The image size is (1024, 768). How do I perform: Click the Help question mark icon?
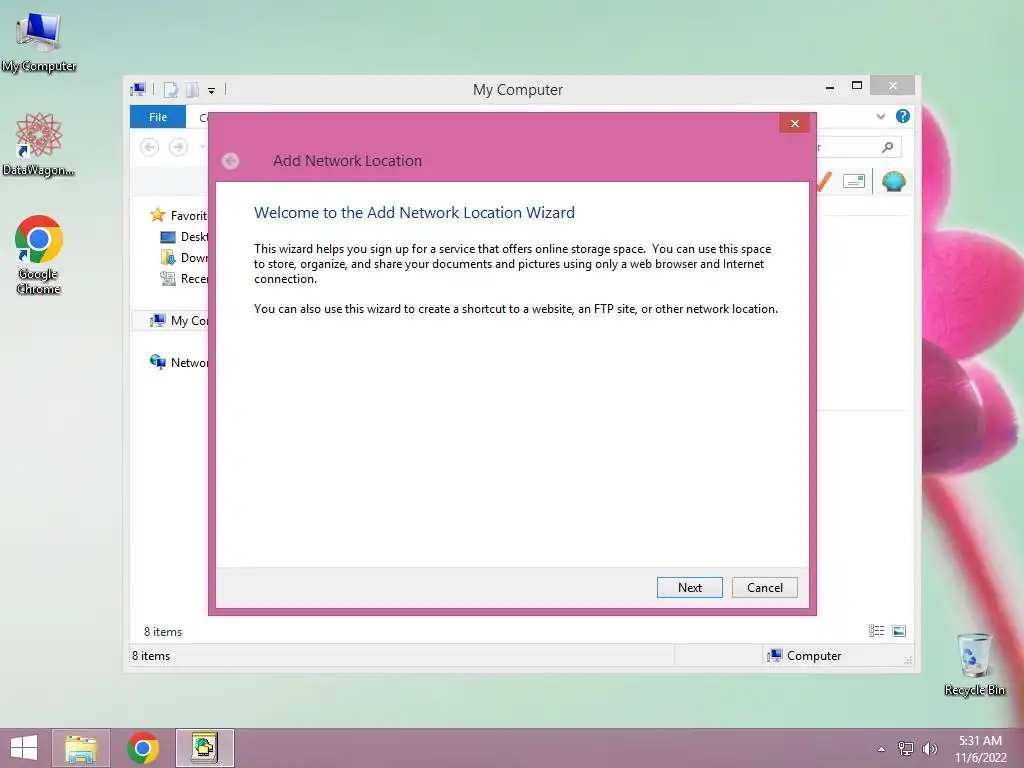(x=903, y=116)
